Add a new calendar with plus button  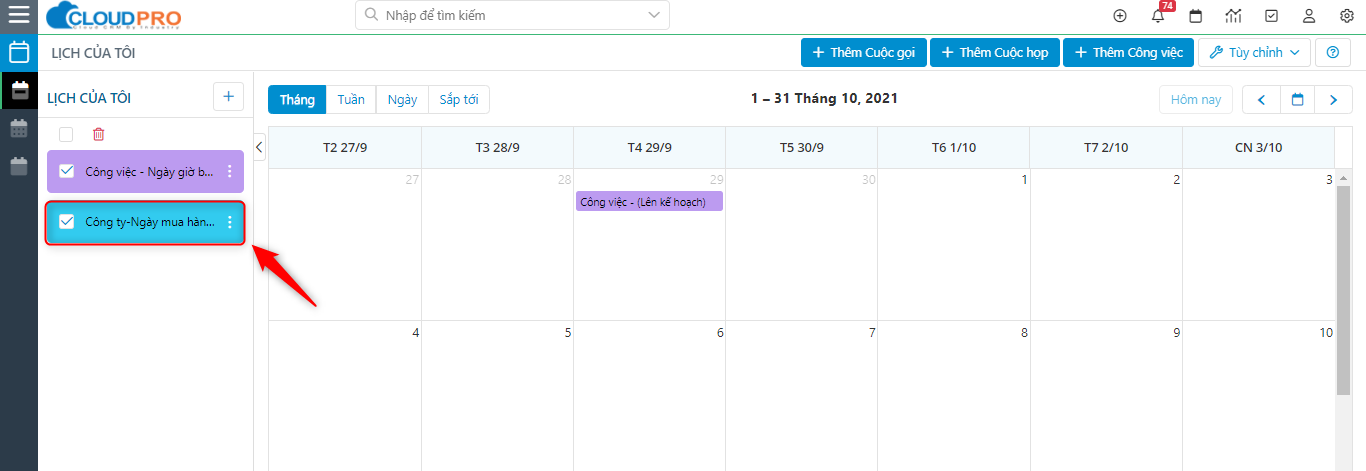228,97
